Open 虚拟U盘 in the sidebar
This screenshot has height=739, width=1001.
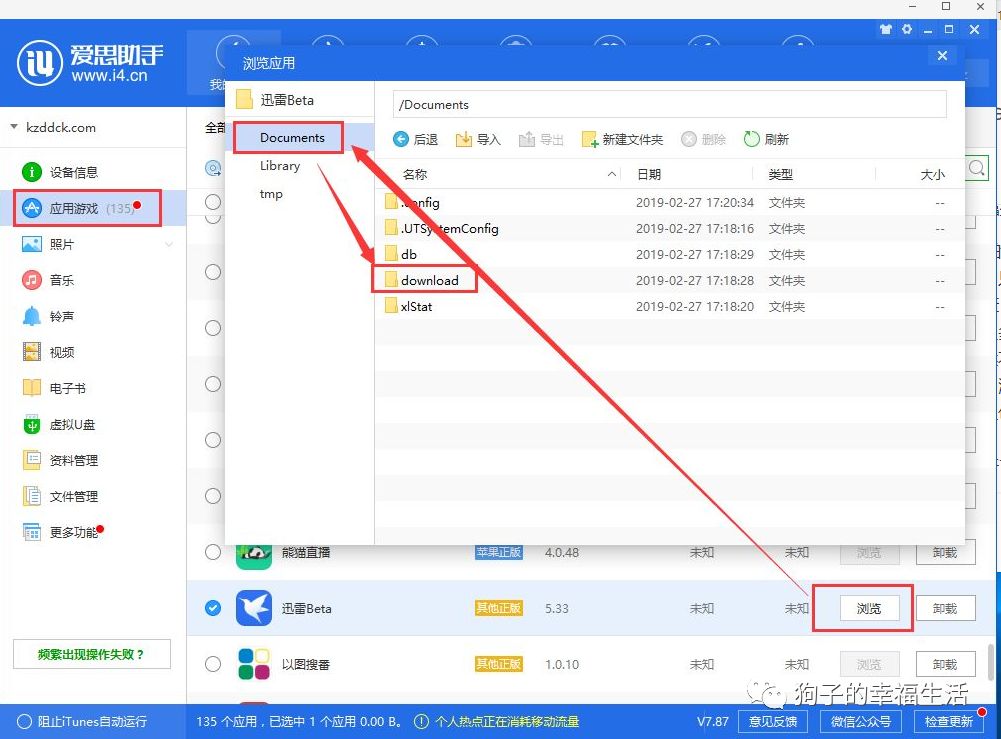click(x=72, y=424)
